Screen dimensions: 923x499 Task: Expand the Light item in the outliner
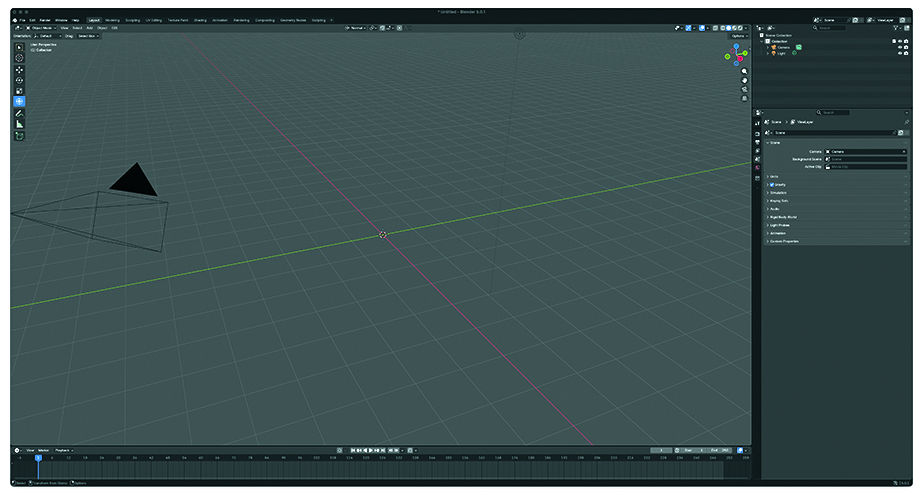pyautogui.click(x=767, y=54)
